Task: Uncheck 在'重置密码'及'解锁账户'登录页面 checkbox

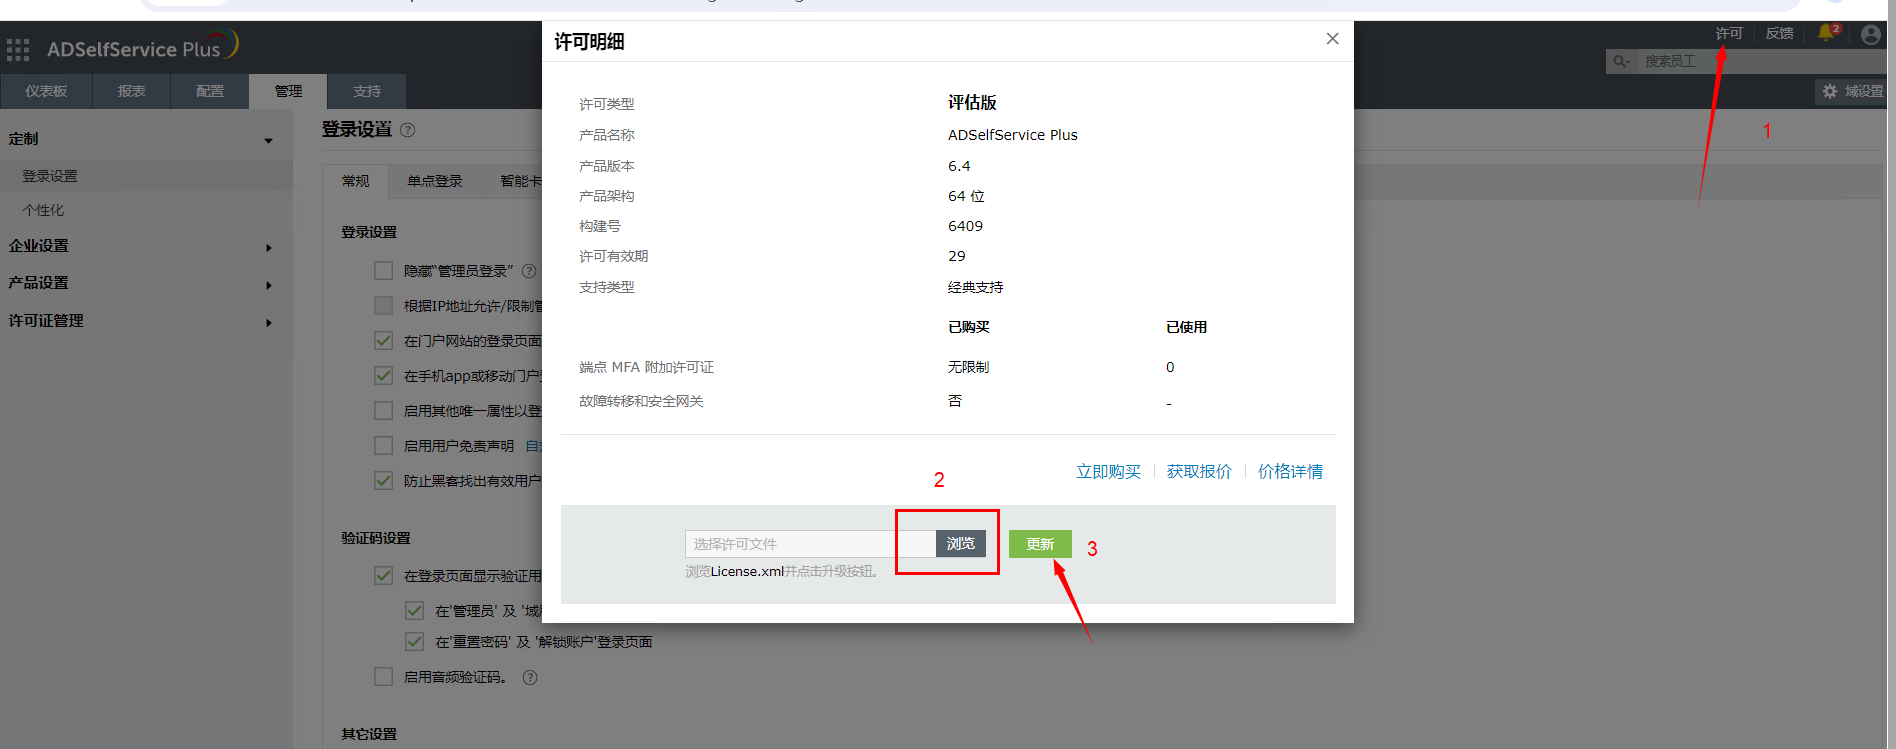Action: click(414, 641)
